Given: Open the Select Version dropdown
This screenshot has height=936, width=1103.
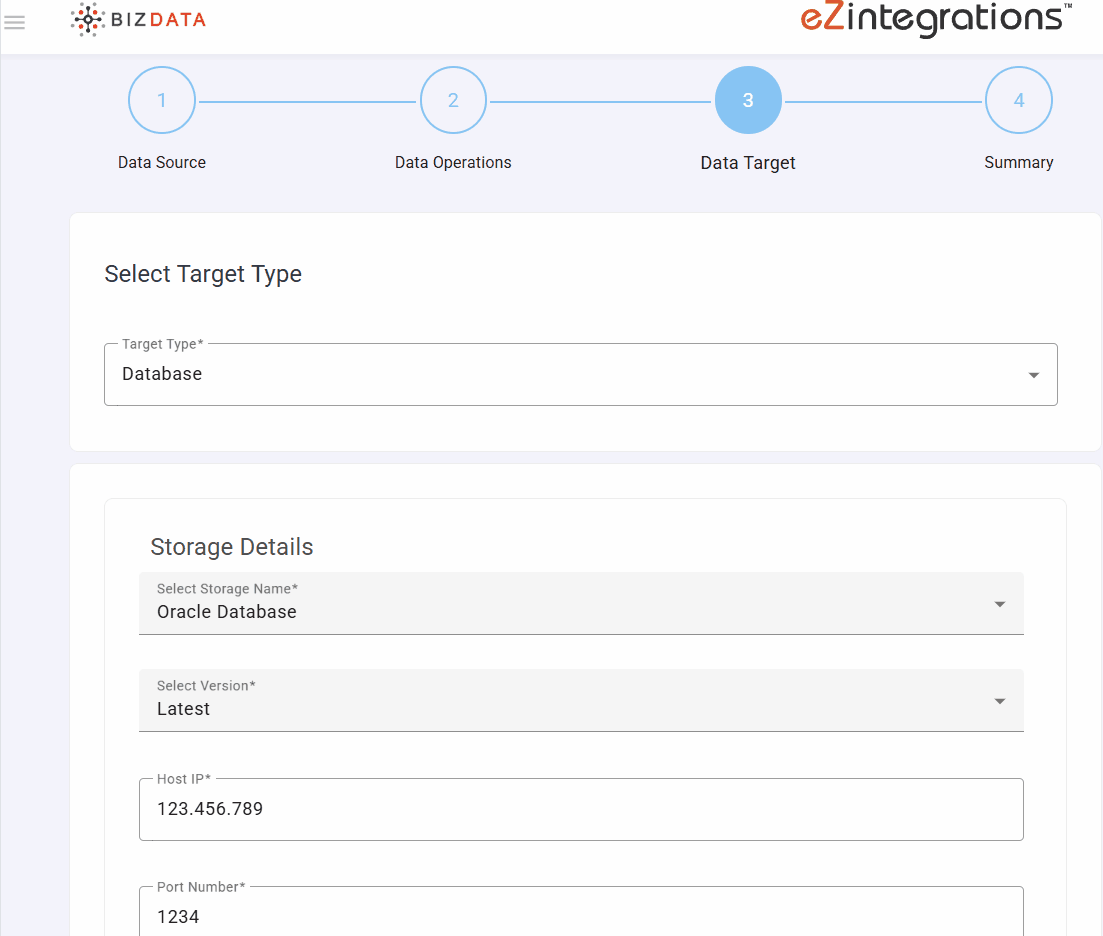Looking at the screenshot, I should pos(560,701).
